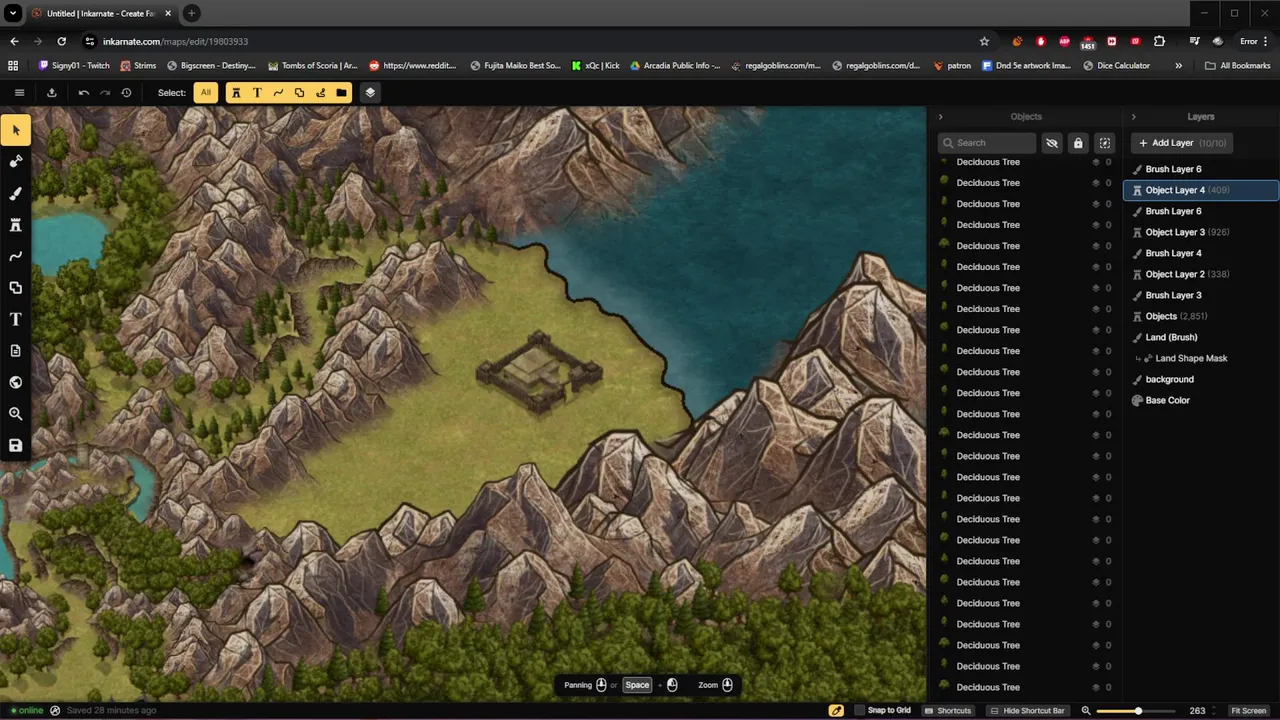Open the globe map settings tool
The height and width of the screenshot is (720, 1280).
click(15, 382)
